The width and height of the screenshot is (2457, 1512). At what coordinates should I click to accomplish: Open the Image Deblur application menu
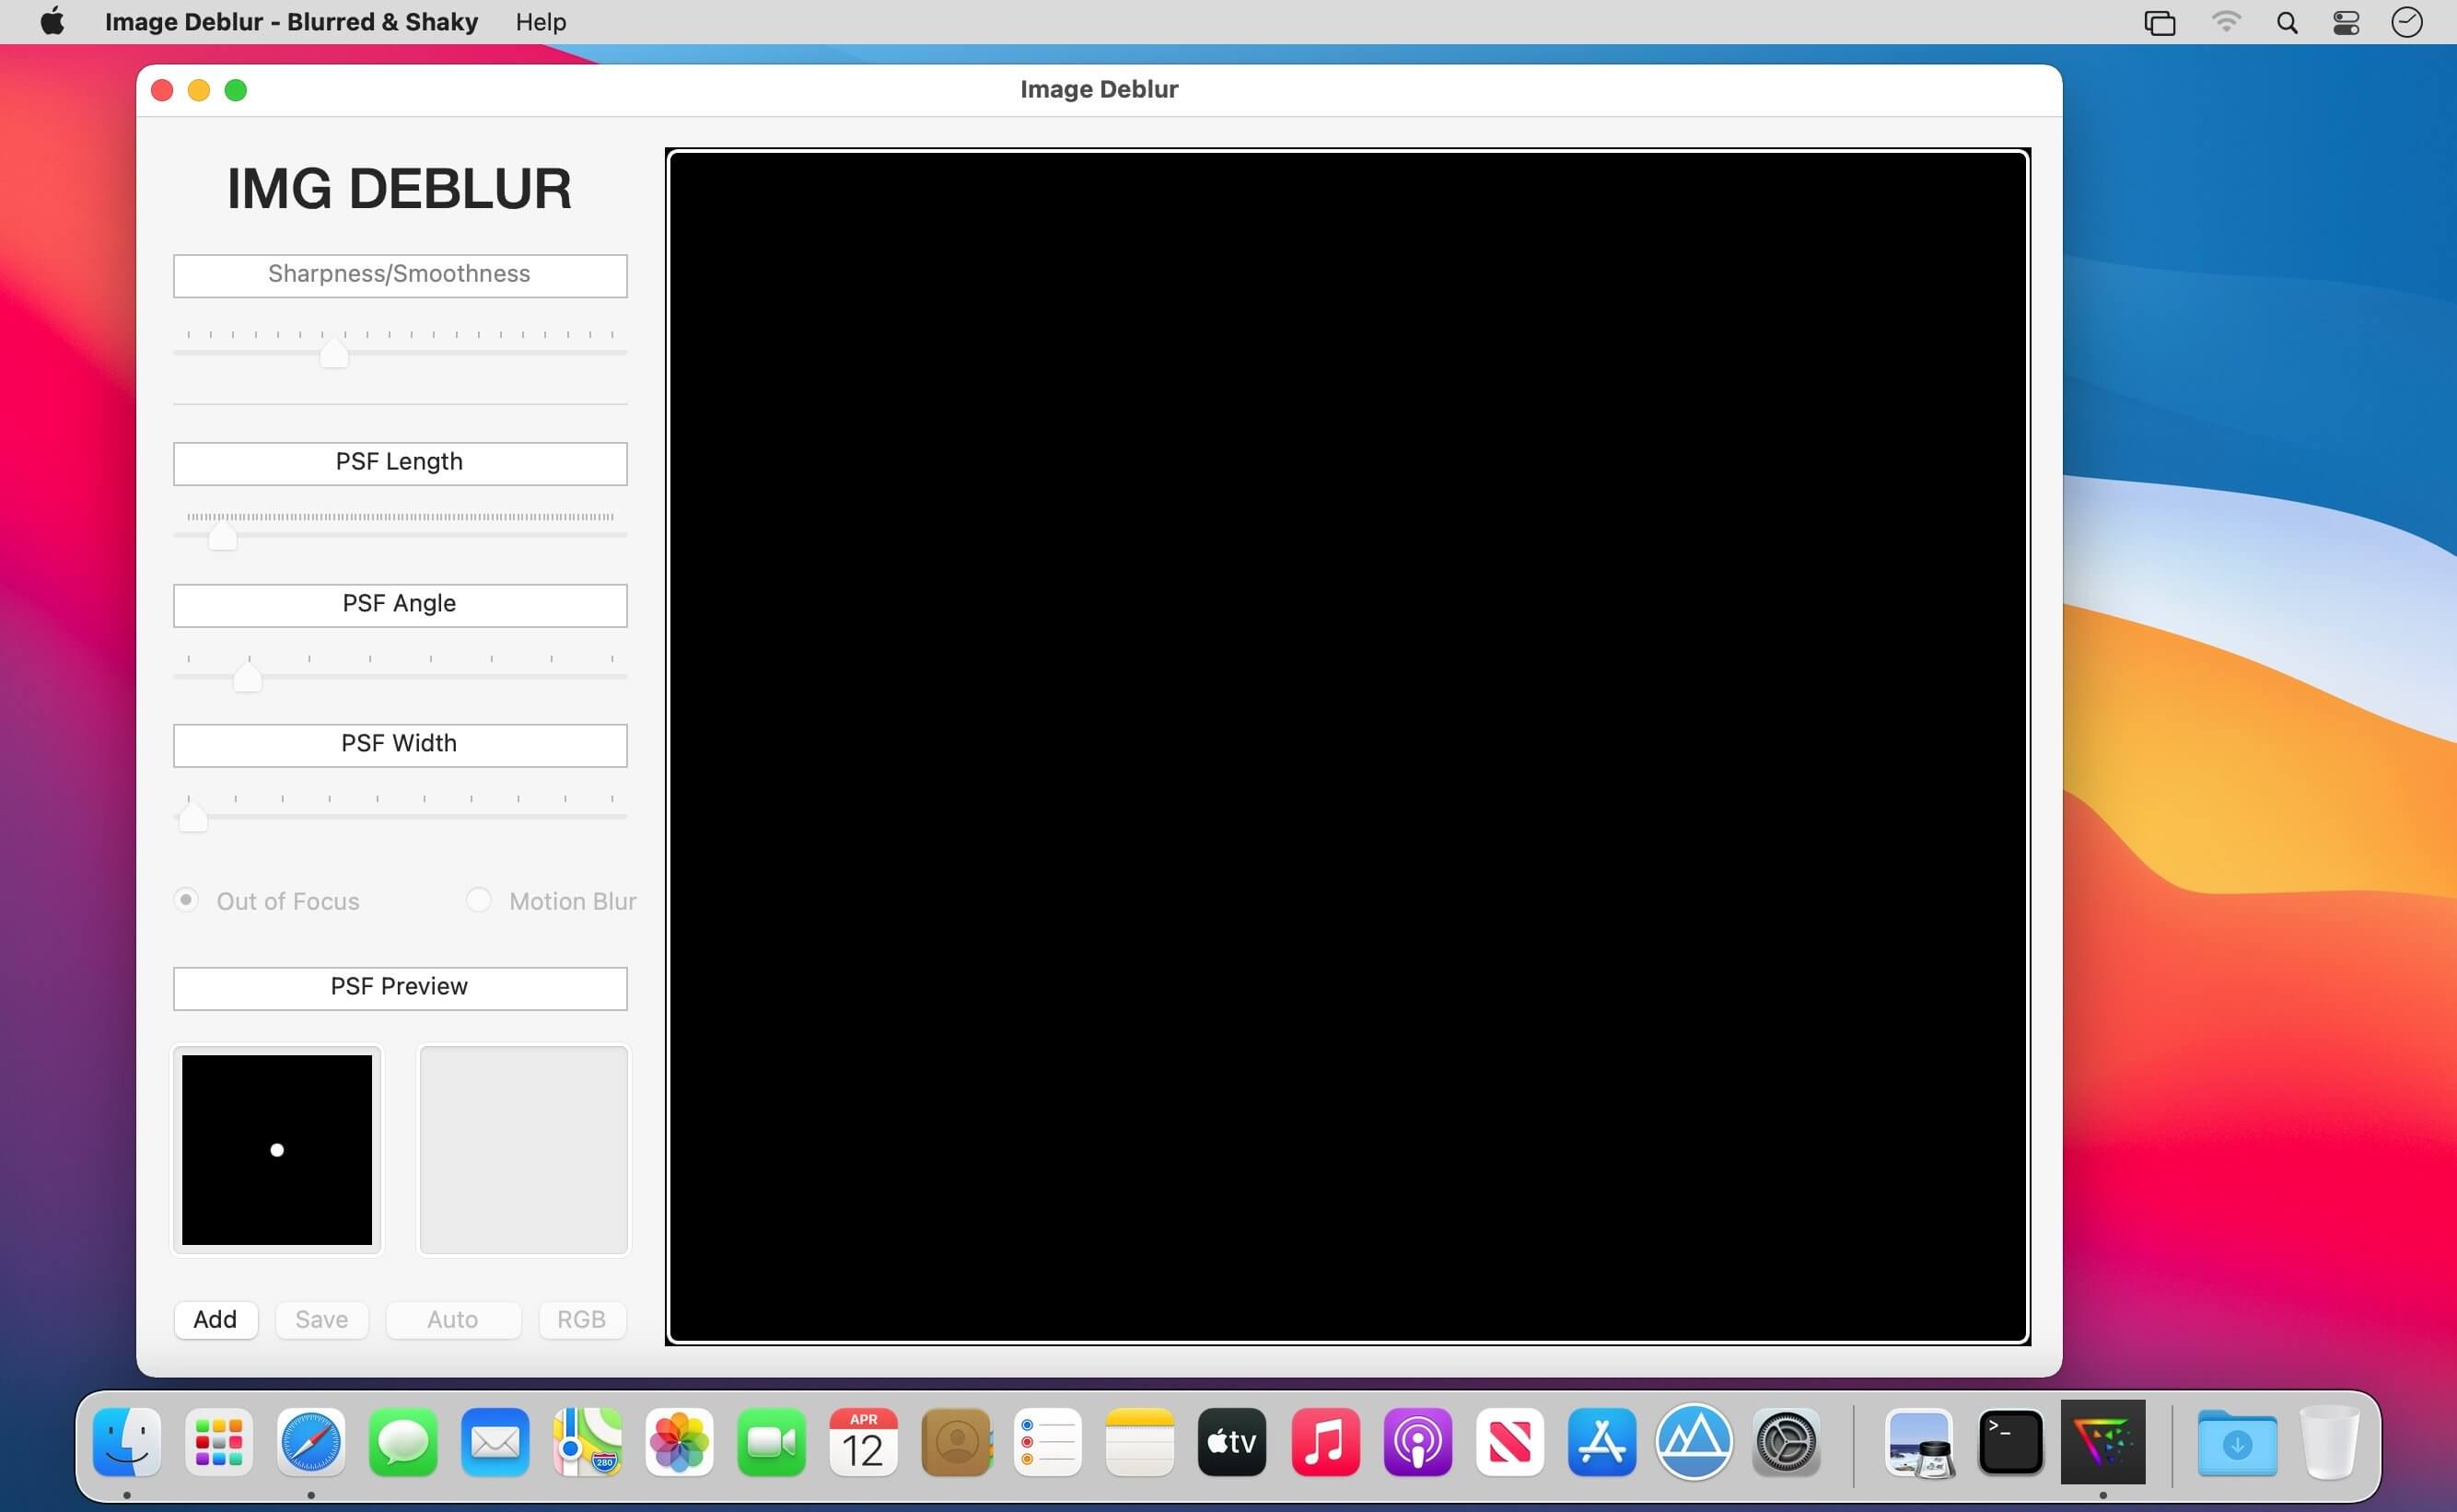tap(291, 22)
